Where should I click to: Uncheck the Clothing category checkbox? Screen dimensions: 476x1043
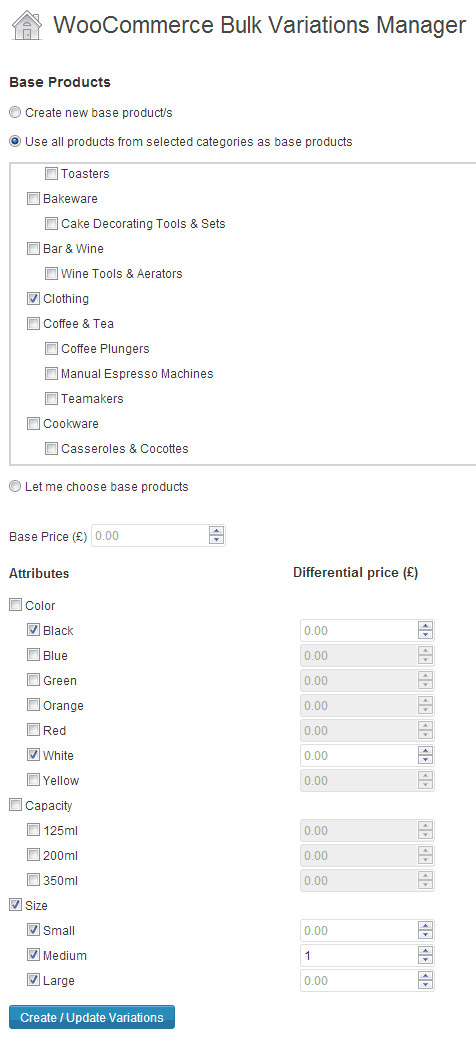33,299
